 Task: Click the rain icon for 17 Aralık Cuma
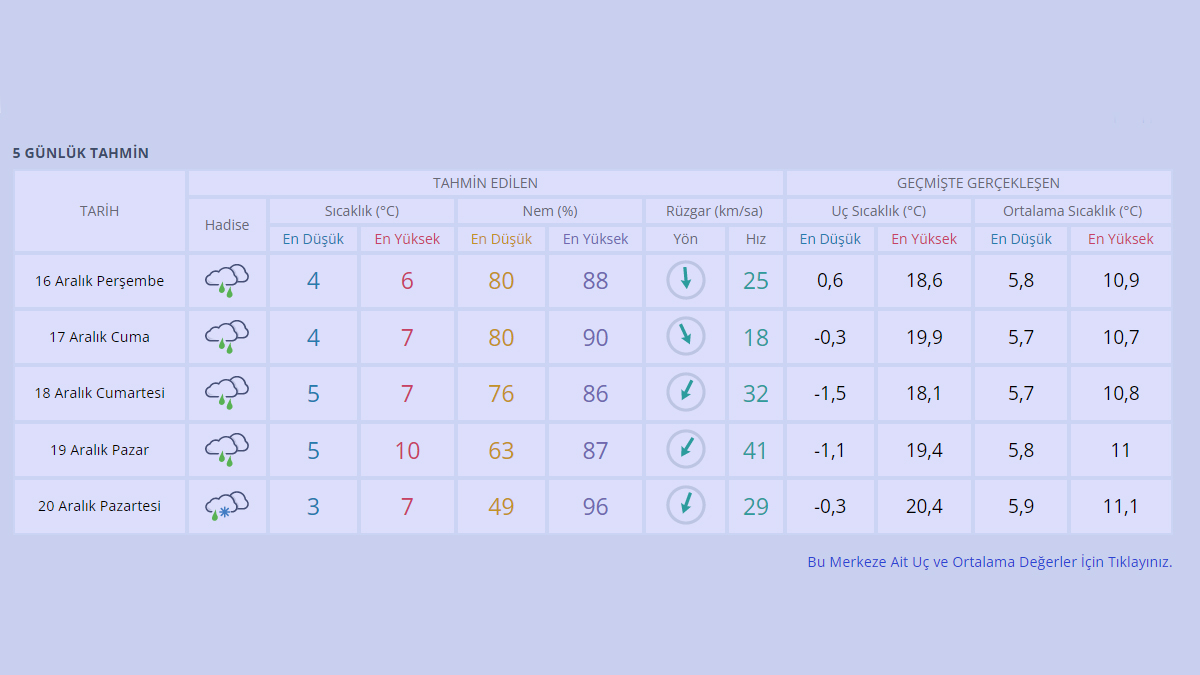click(227, 337)
